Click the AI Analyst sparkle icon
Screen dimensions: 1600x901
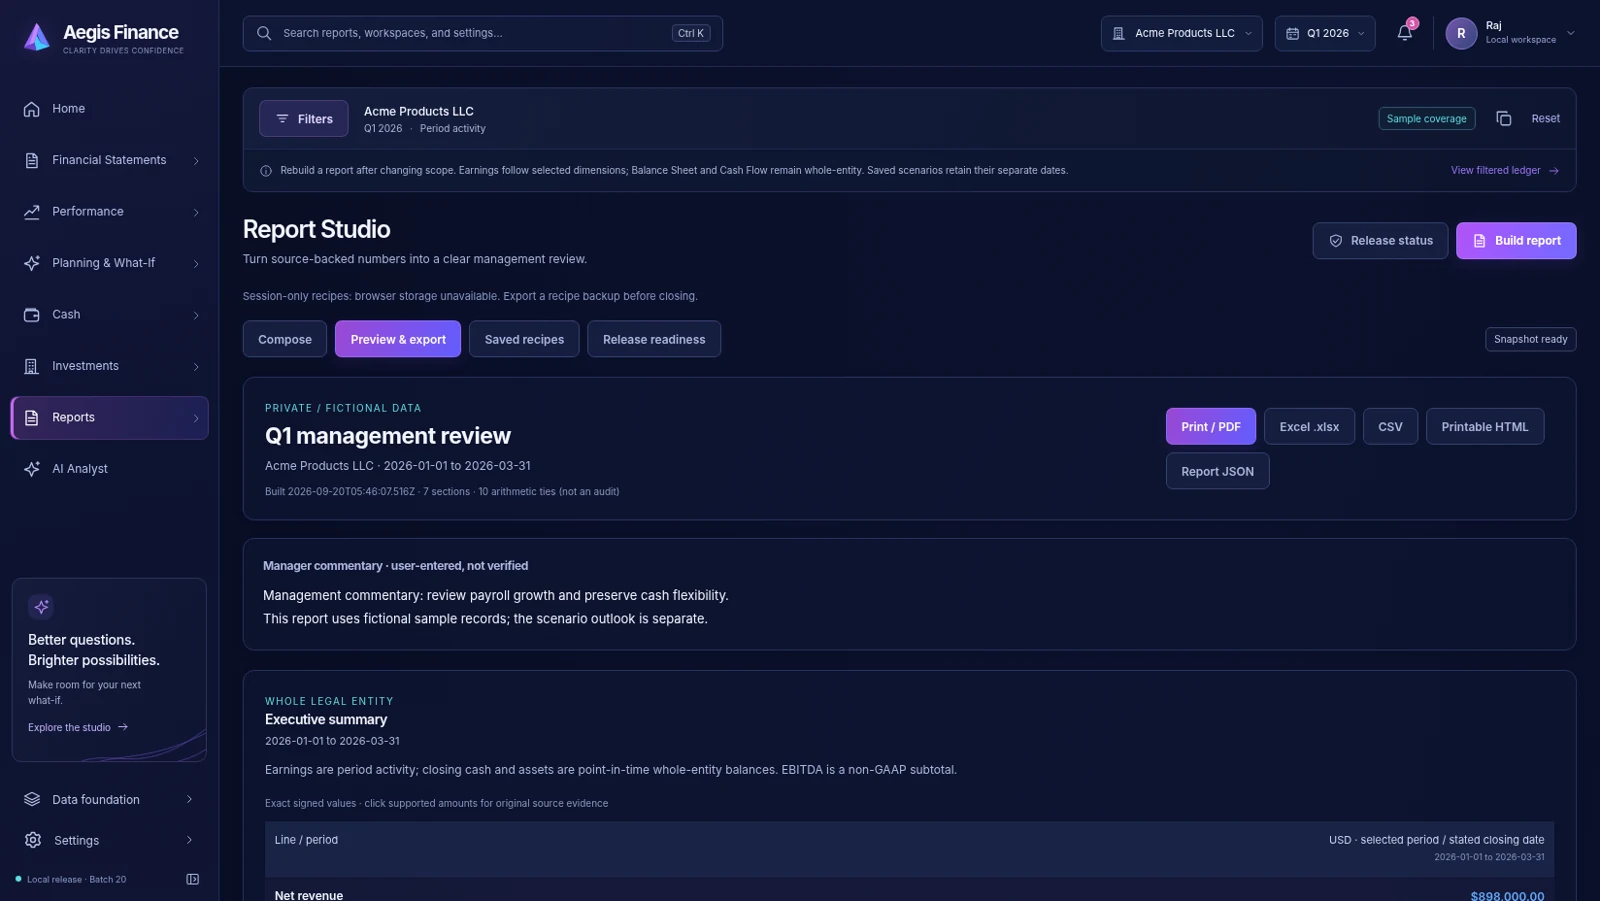point(32,469)
